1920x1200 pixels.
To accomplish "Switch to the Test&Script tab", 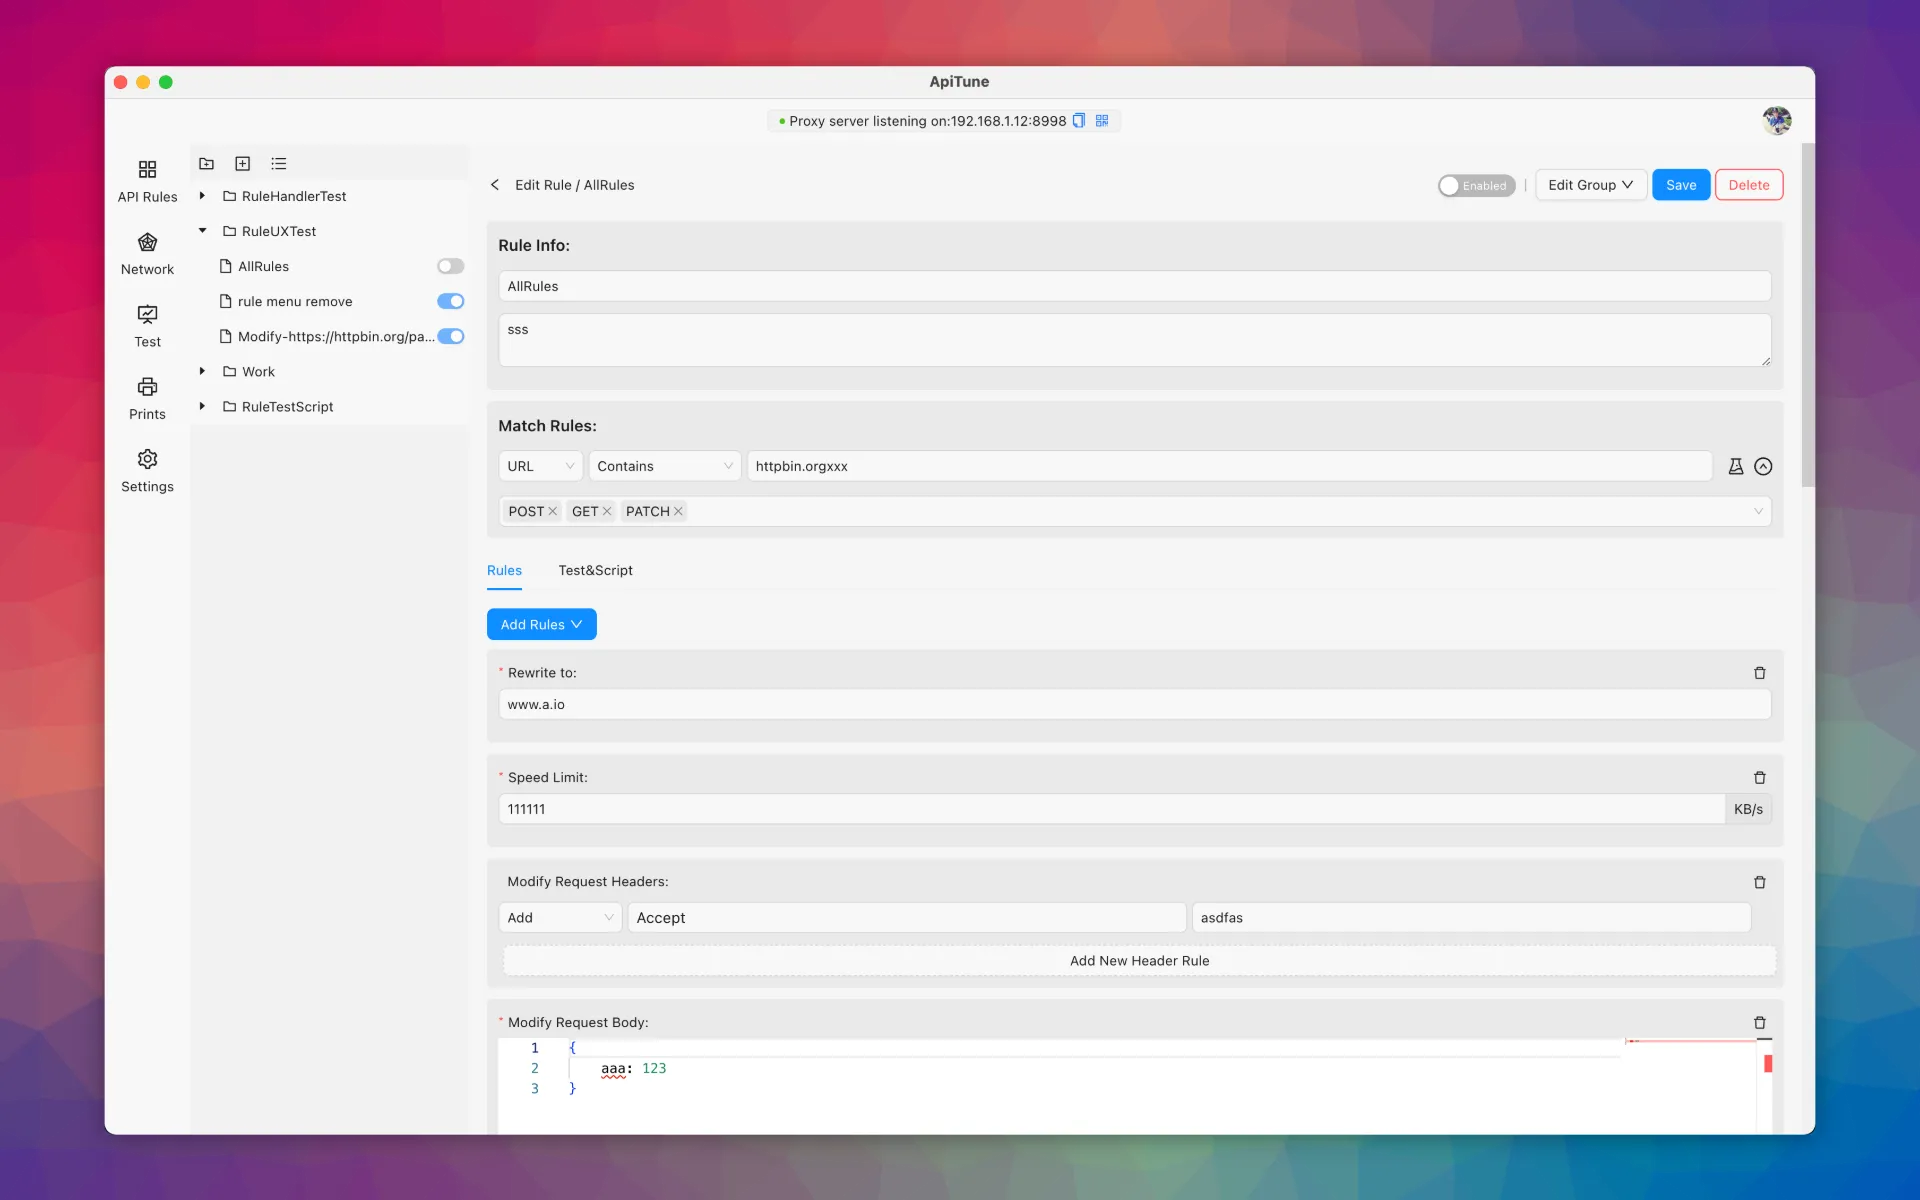I will coord(595,570).
